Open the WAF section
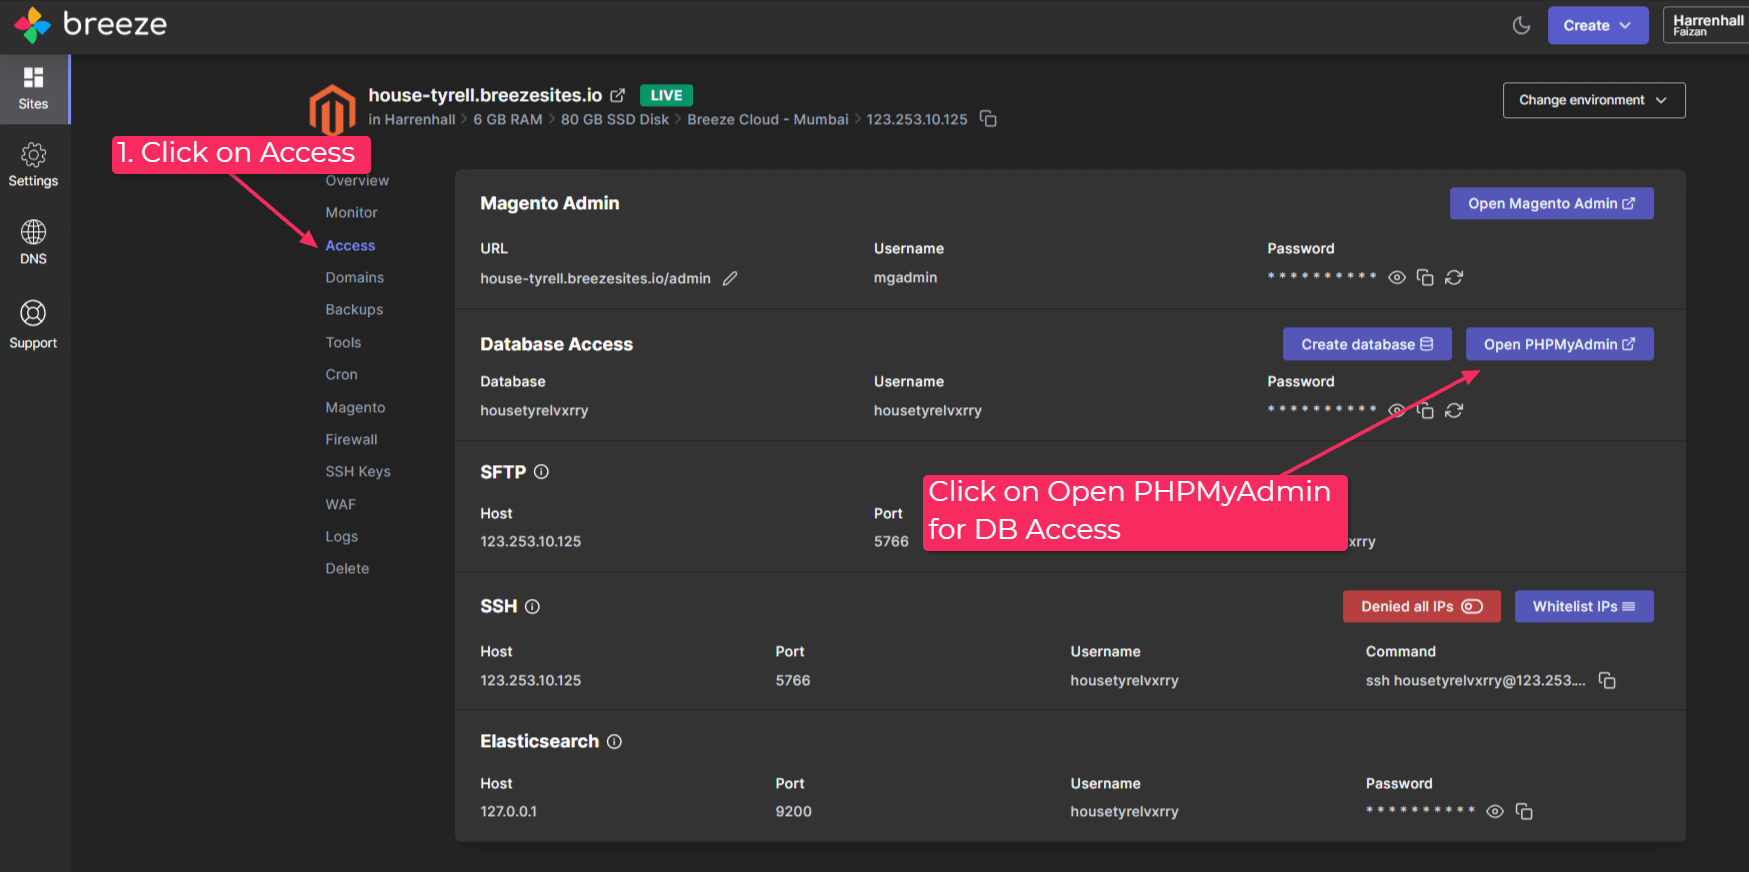Screen dimensions: 1749x872 (340, 504)
